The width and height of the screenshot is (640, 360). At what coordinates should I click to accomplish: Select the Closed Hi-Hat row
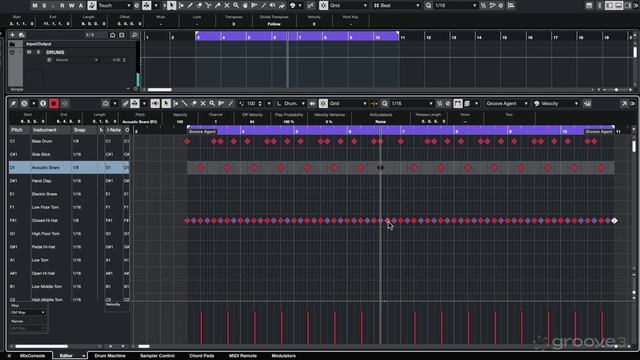coord(69,220)
